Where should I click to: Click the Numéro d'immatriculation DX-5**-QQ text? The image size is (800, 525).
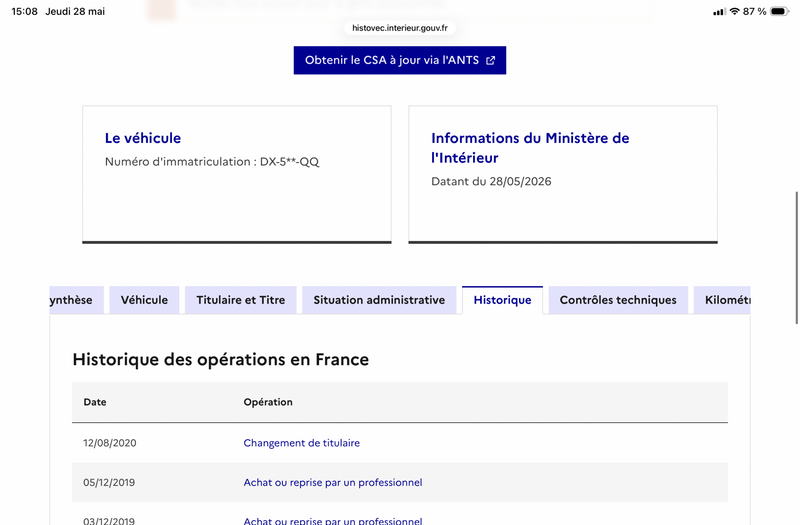coord(212,162)
